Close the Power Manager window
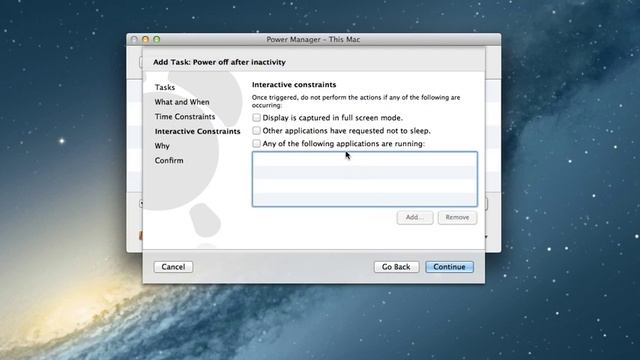This screenshot has width=640, height=360. 134,40
